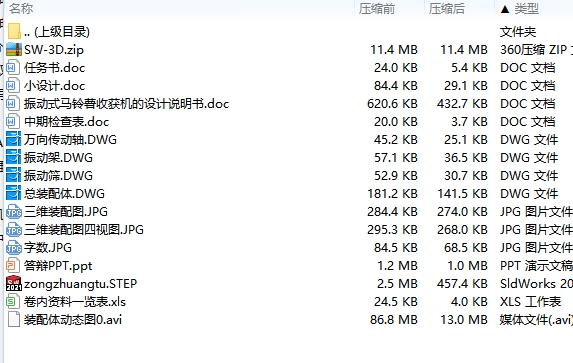The width and height of the screenshot is (573, 363).
Task: Toggle the sort arrow beside 类型
Action: coord(505,9)
